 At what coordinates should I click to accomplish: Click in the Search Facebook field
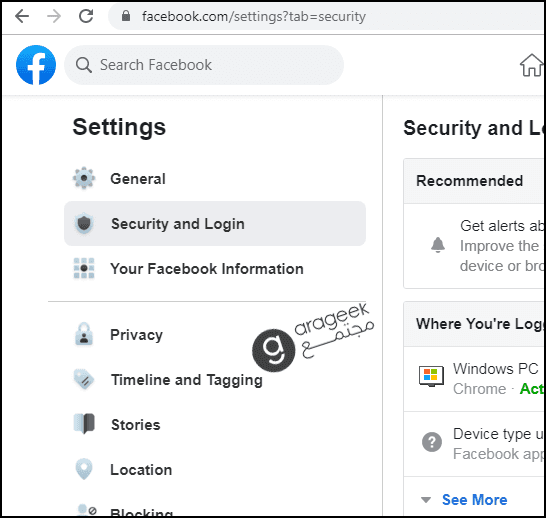[204, 65]
